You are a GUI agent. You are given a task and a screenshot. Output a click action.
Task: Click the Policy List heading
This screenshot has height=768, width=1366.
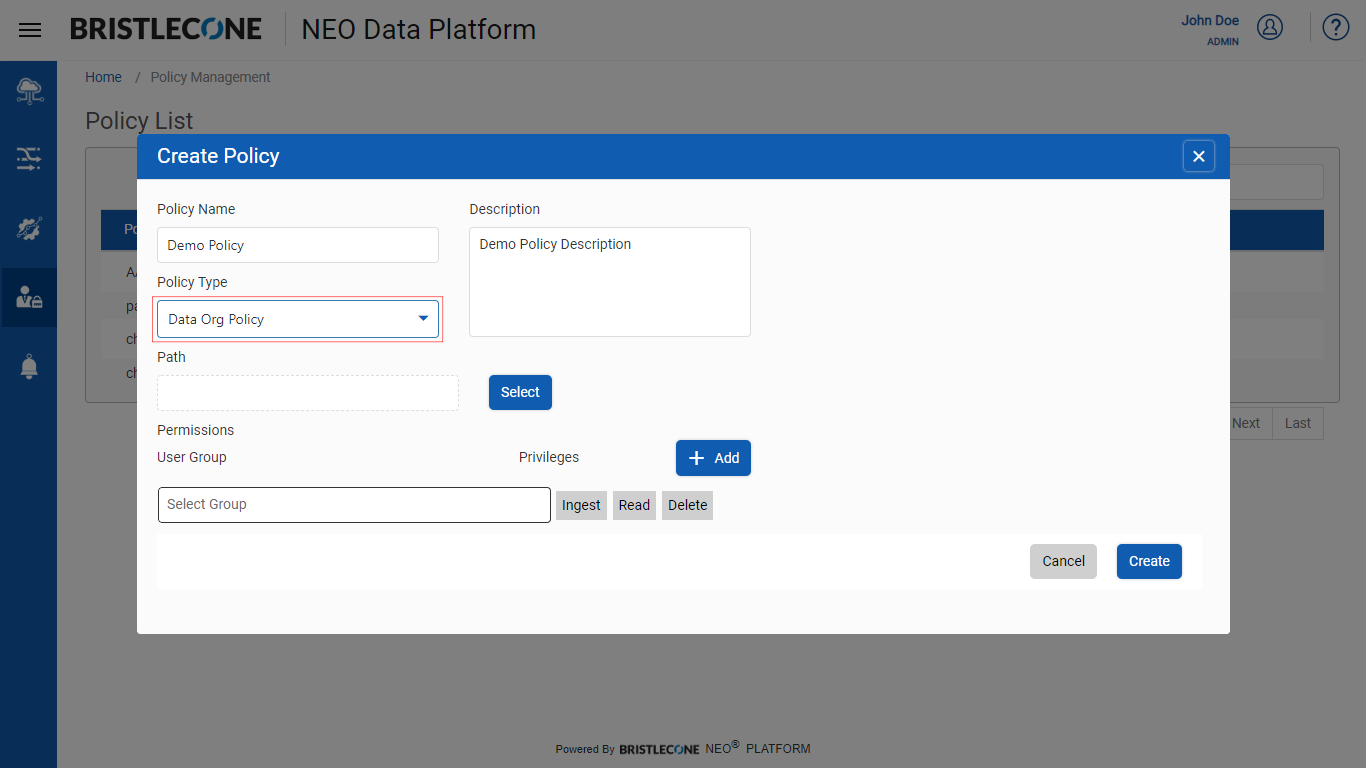click(x=139, y=120)
